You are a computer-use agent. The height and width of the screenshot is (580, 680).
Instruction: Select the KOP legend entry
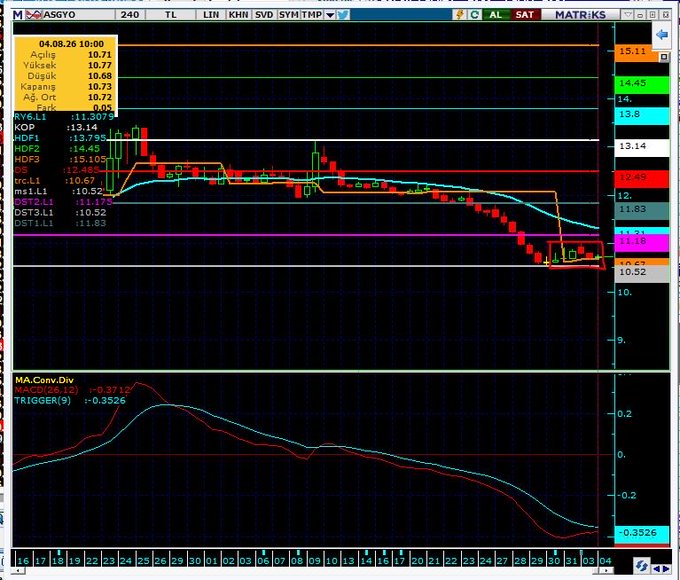56,128
